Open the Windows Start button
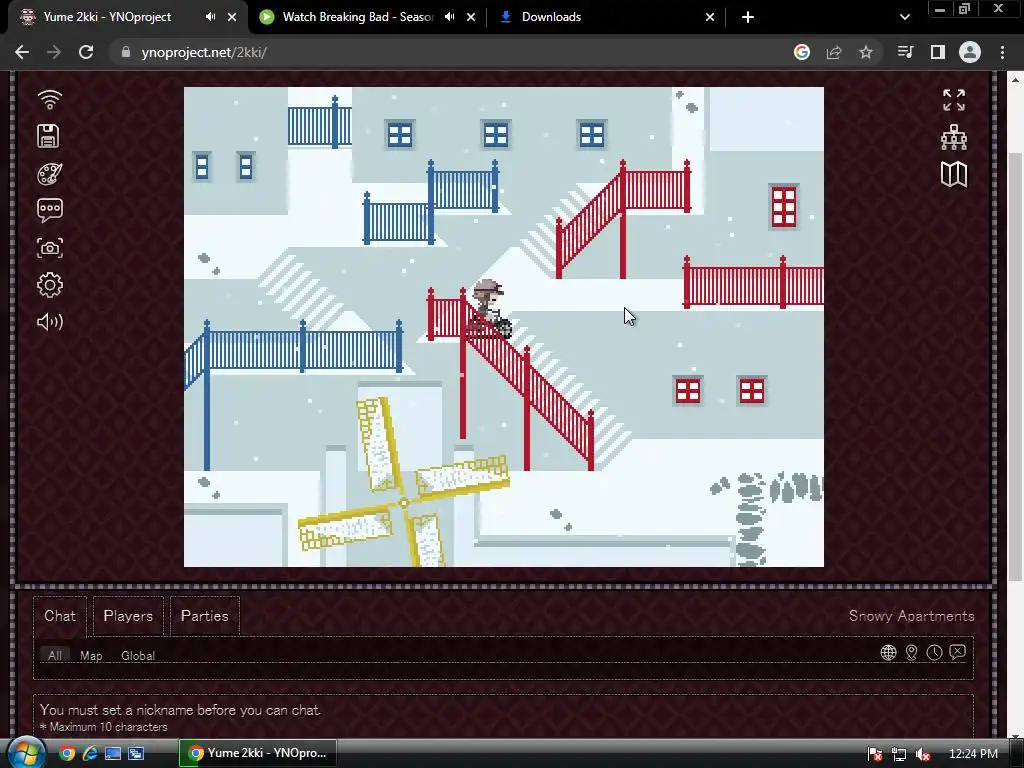1024x768 pixels. point(26,753)
